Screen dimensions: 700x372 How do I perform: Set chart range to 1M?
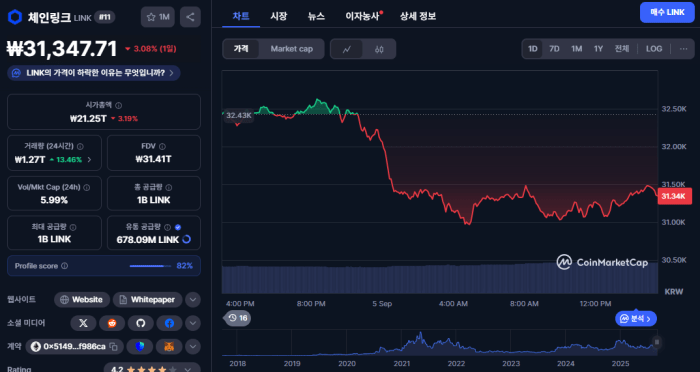pos(577,49)
